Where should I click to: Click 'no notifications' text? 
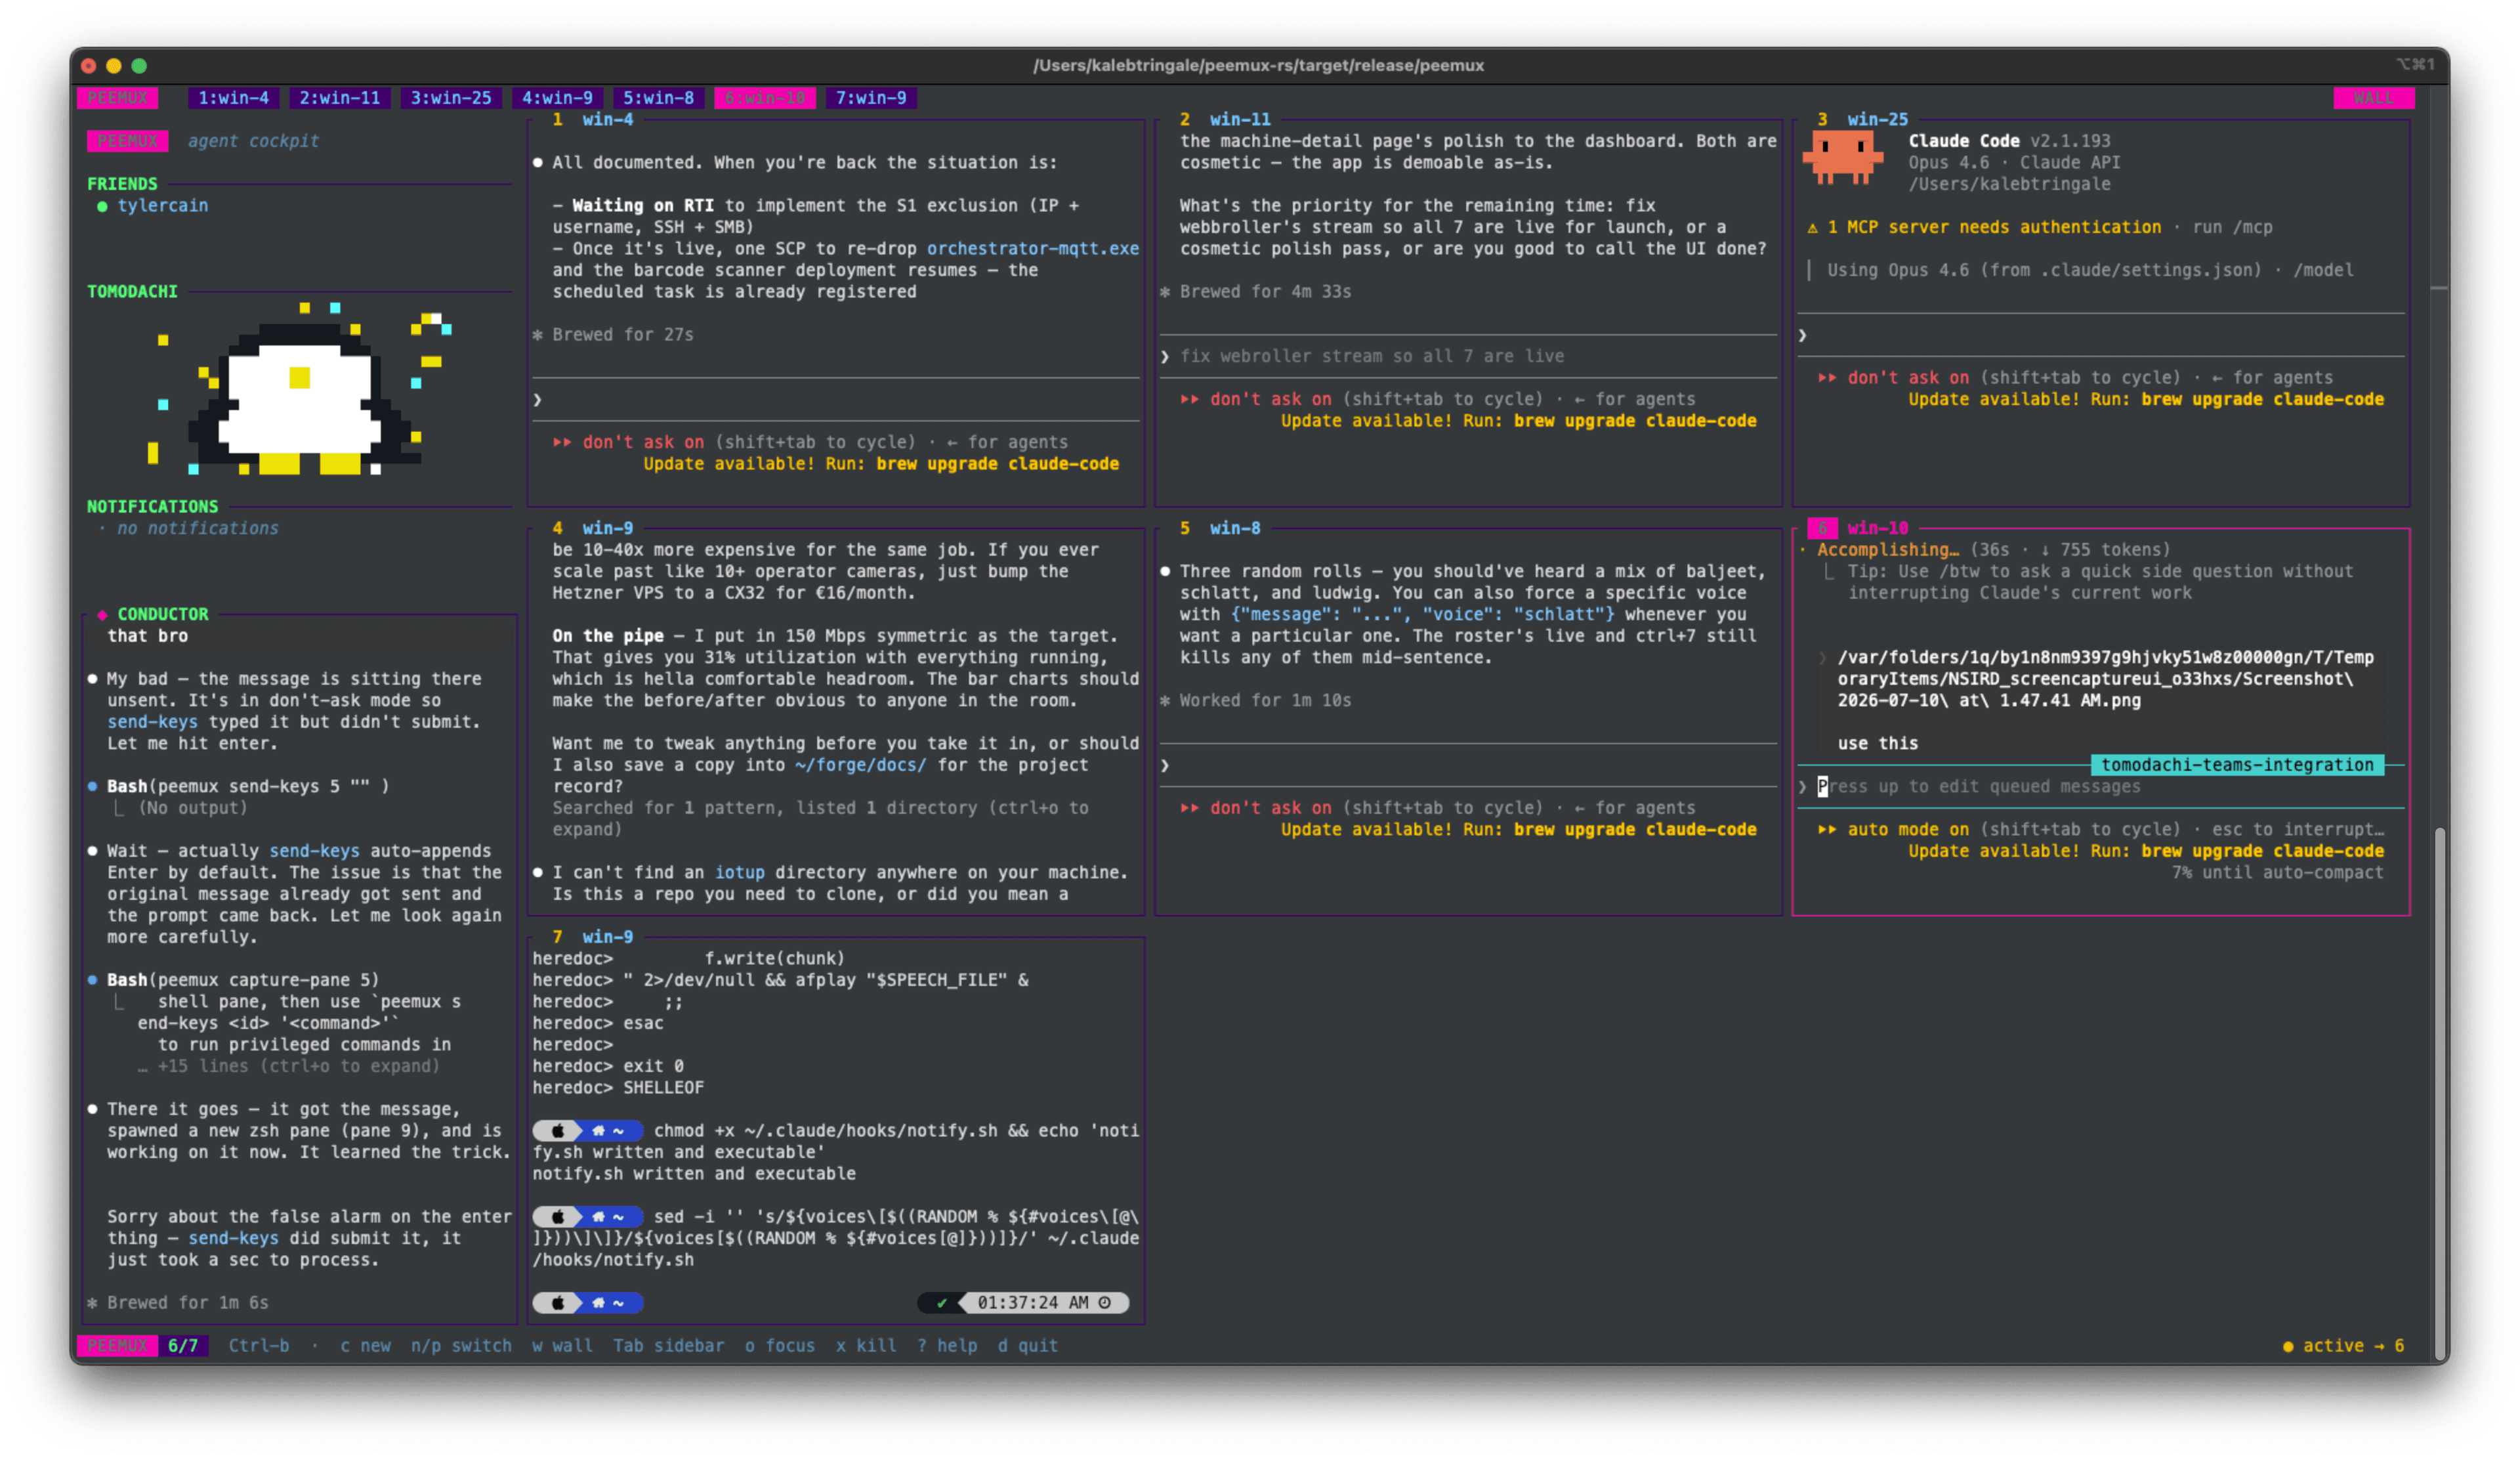click(x=198, y=528)
